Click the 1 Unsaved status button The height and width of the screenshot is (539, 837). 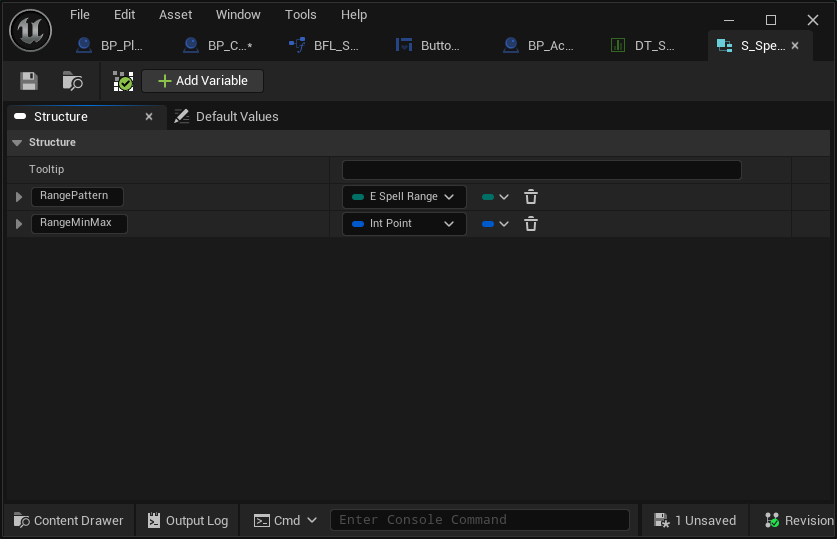point(695,520)
